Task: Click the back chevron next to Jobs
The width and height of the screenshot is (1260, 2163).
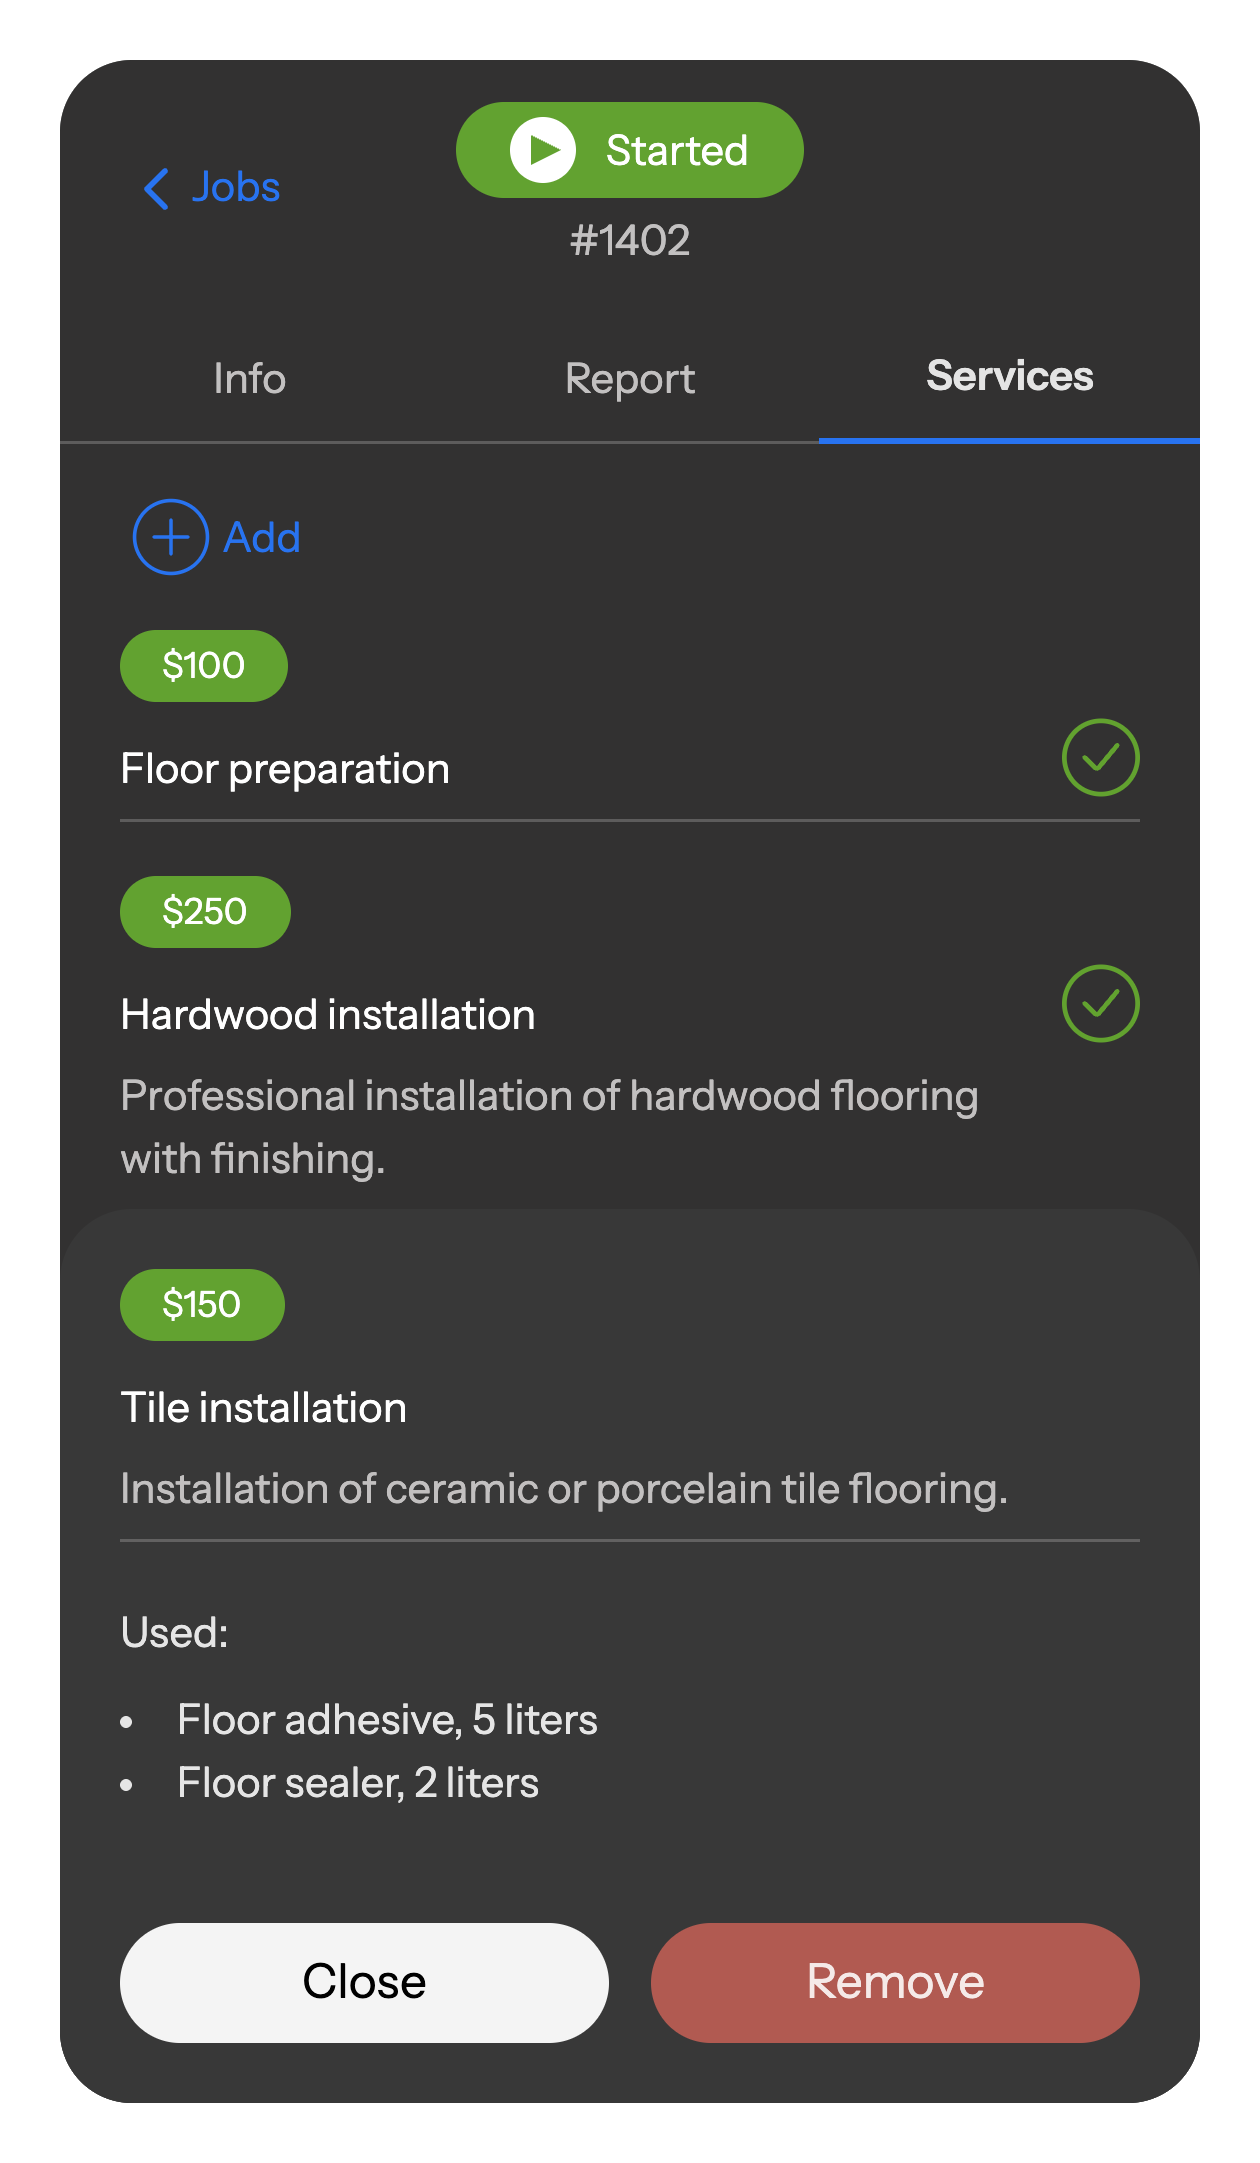Action: (x=157, y=188)
